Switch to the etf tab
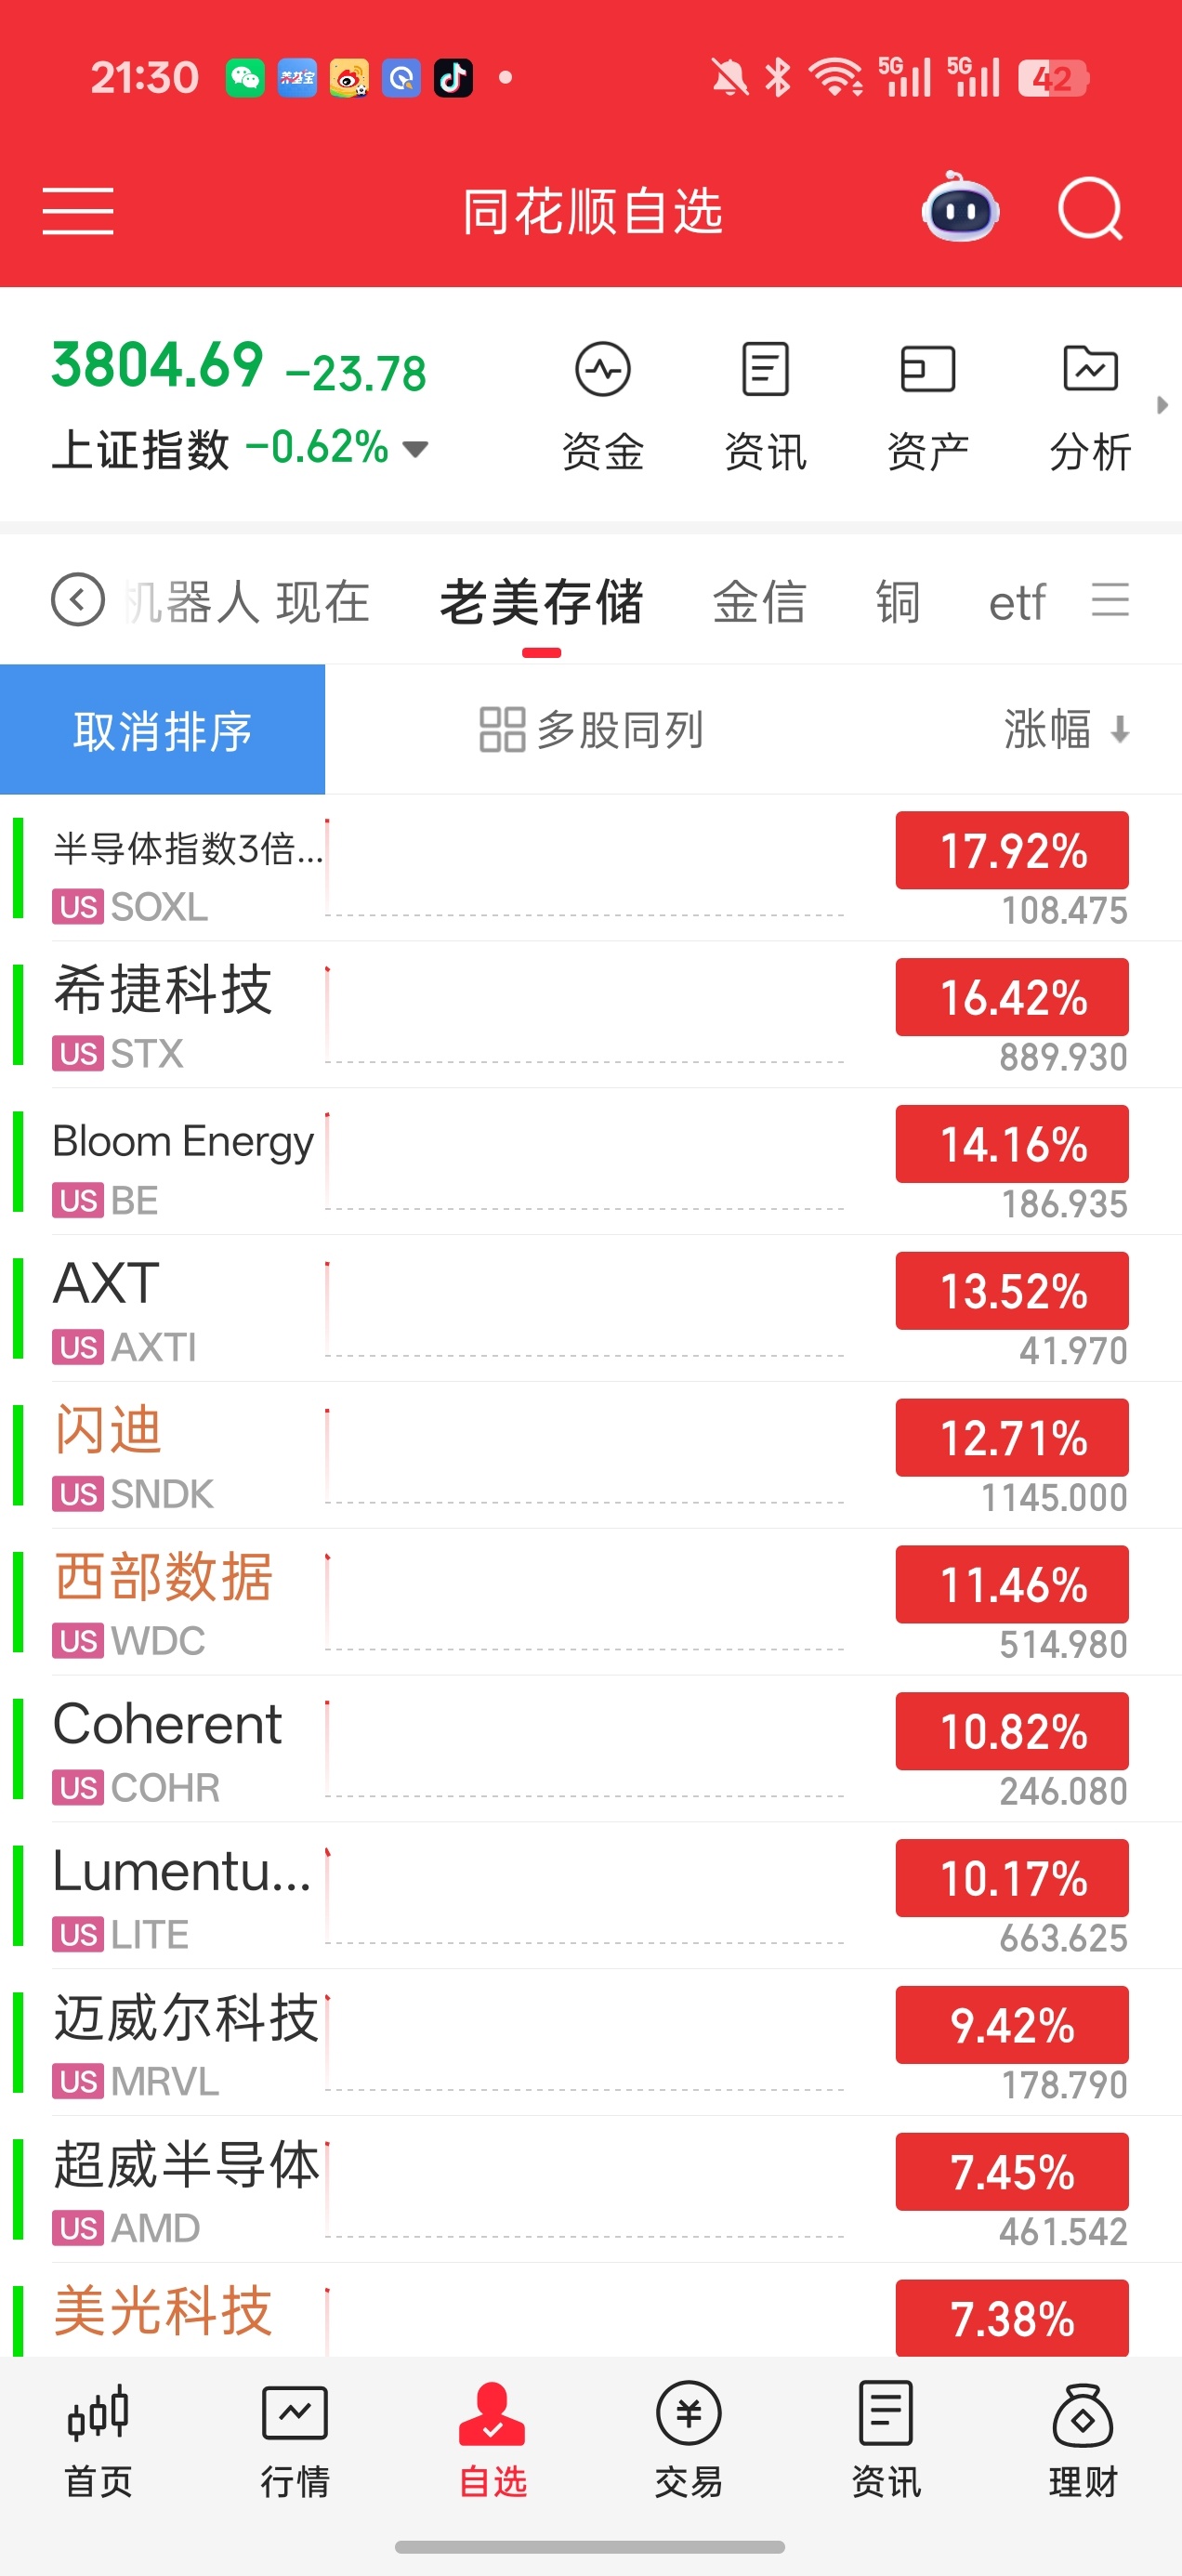This screenshot has width=1182, height=2576. [1017, 603]
